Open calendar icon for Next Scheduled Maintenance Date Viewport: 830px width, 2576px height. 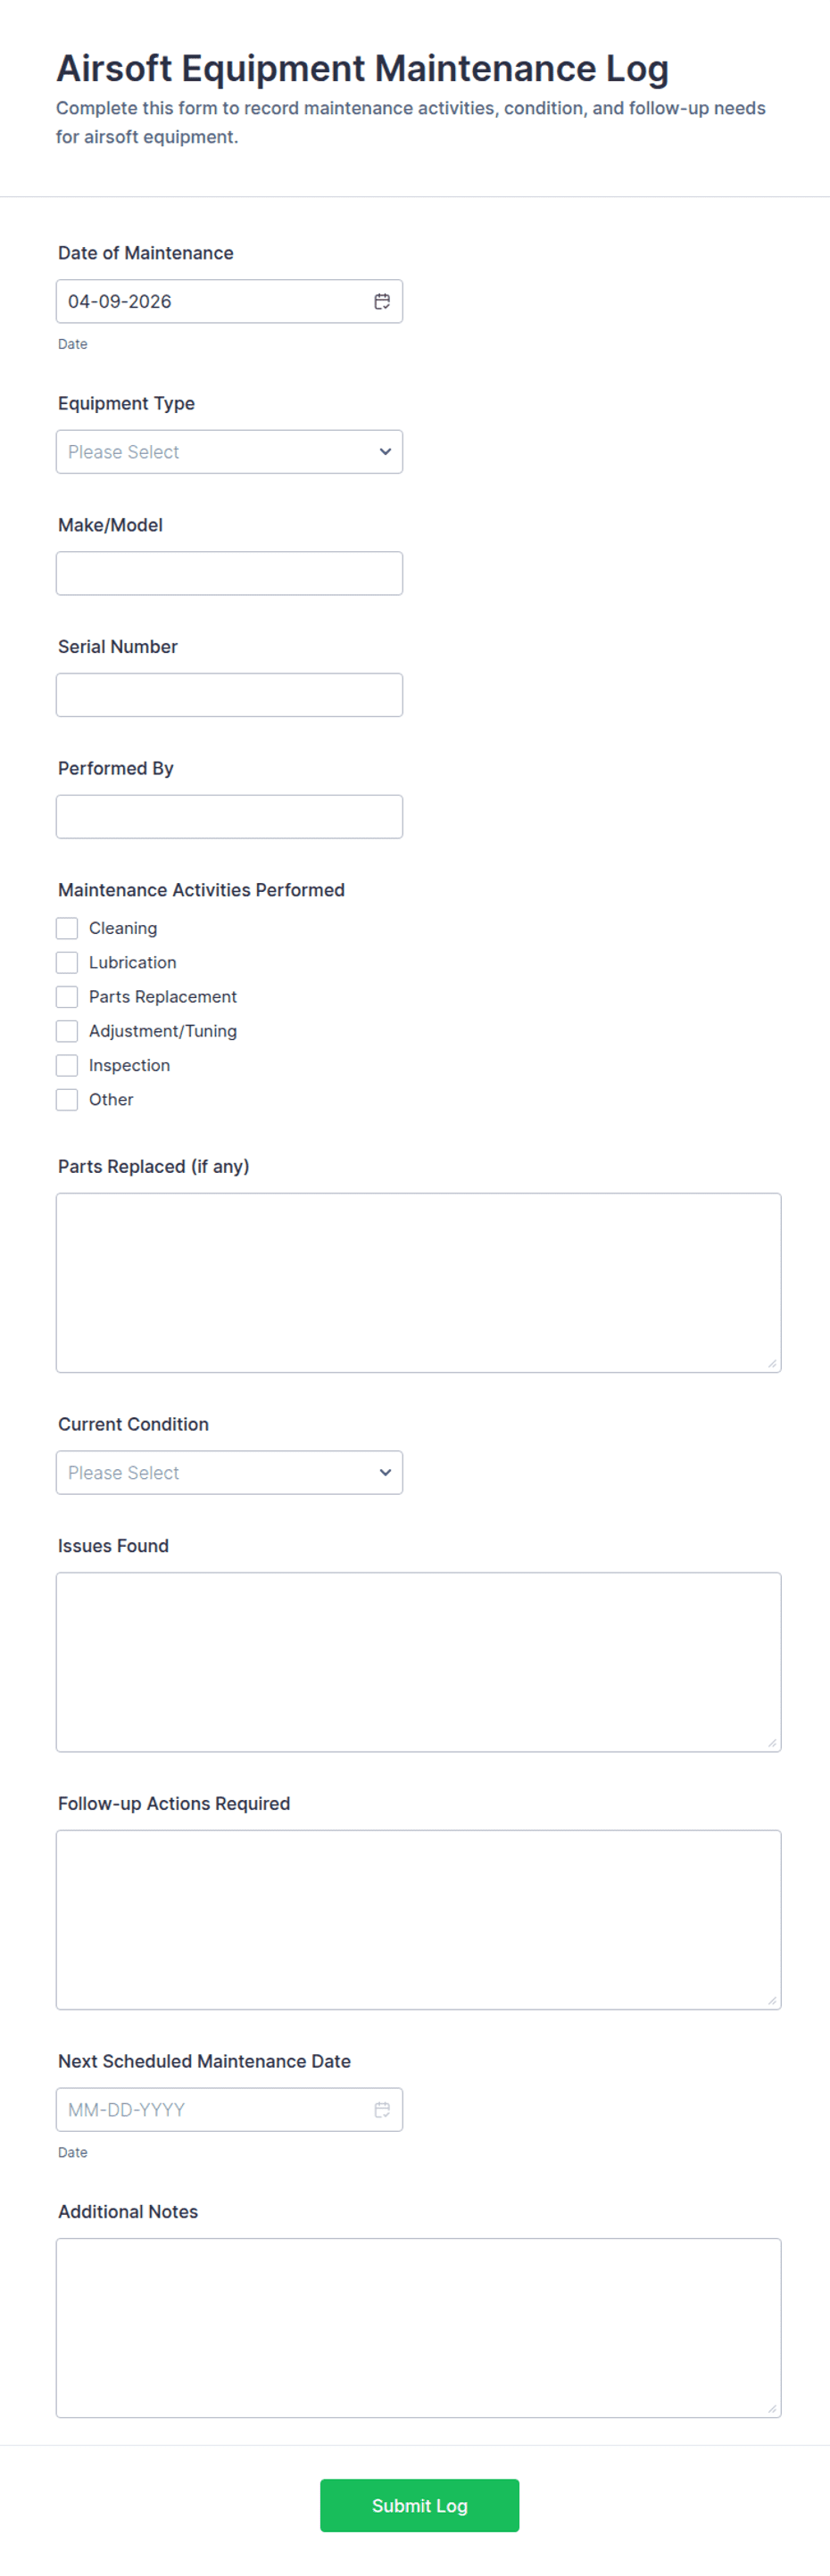[382, 2109]
